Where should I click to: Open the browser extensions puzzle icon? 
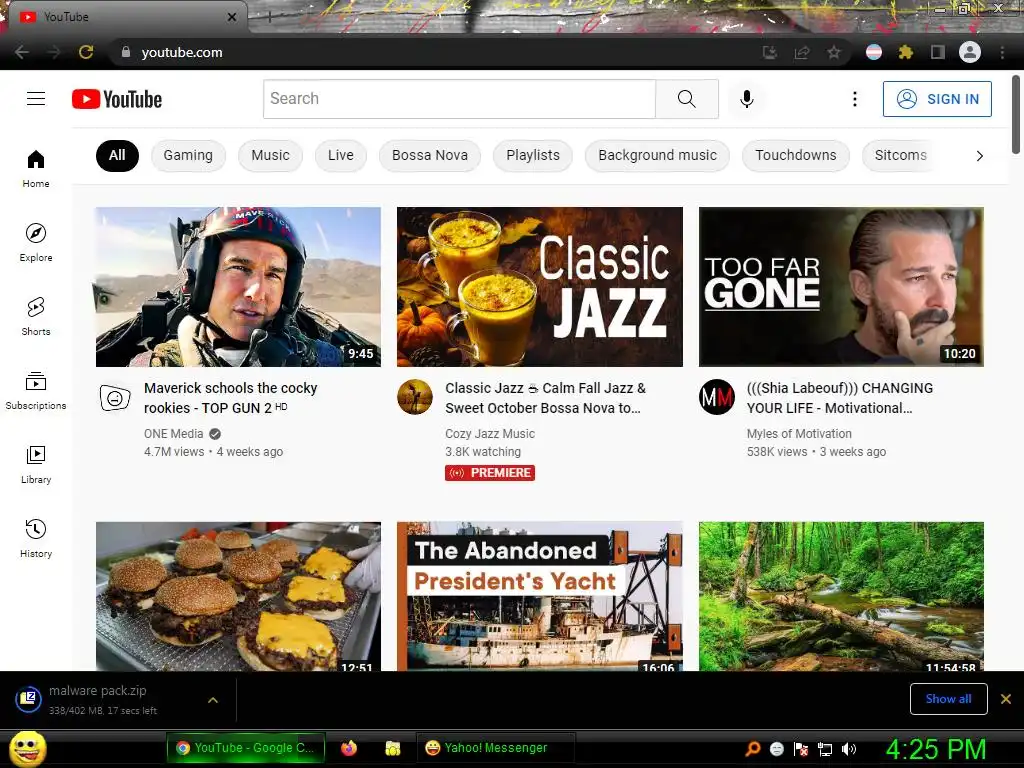pyautogui.click(x=905, y=52)
